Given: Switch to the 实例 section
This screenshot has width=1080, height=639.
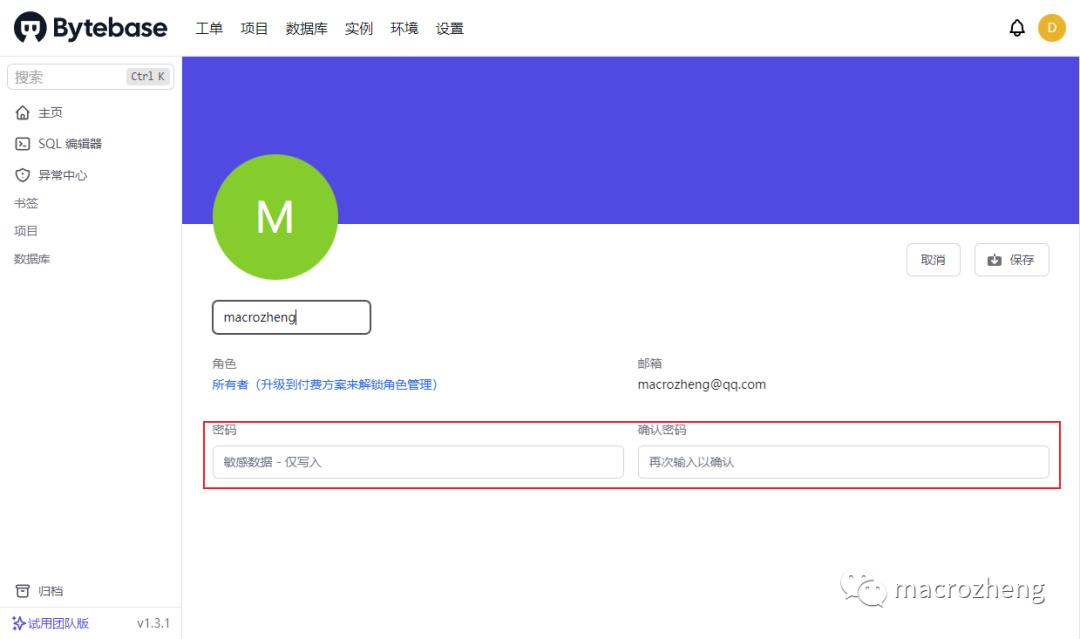Looking at the screenshot, I should 358,28.
